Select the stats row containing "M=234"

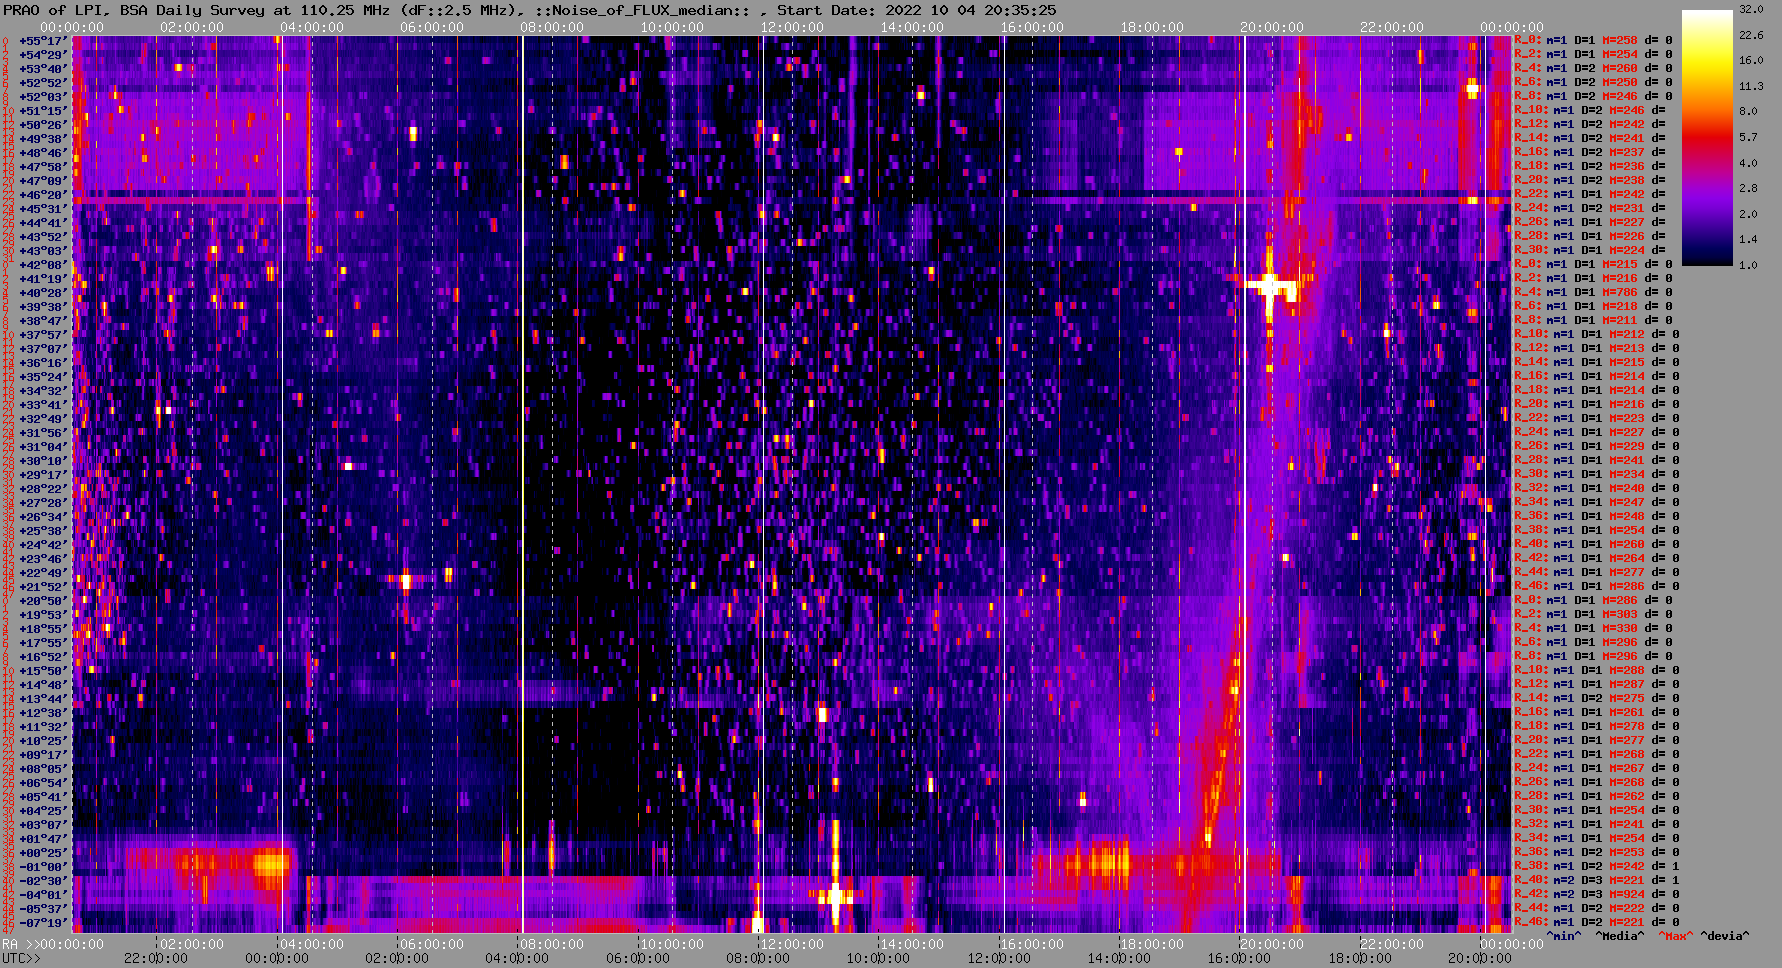tap(1596, 475)
